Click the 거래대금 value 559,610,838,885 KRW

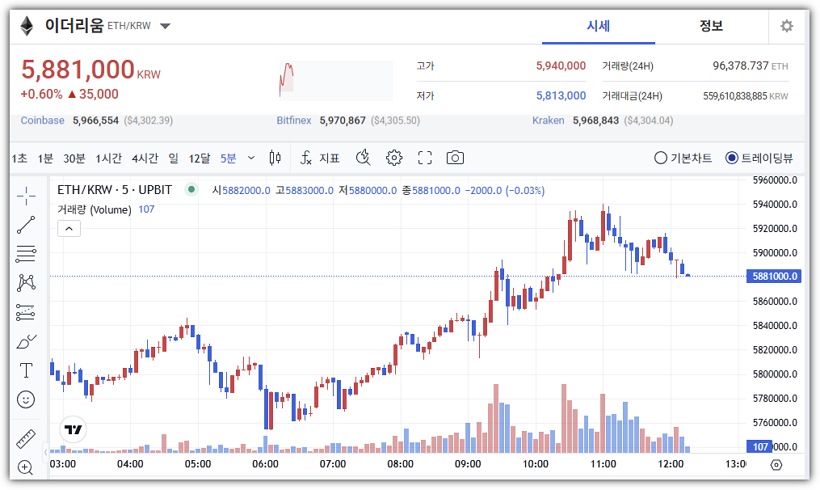(x=745, y=96)
